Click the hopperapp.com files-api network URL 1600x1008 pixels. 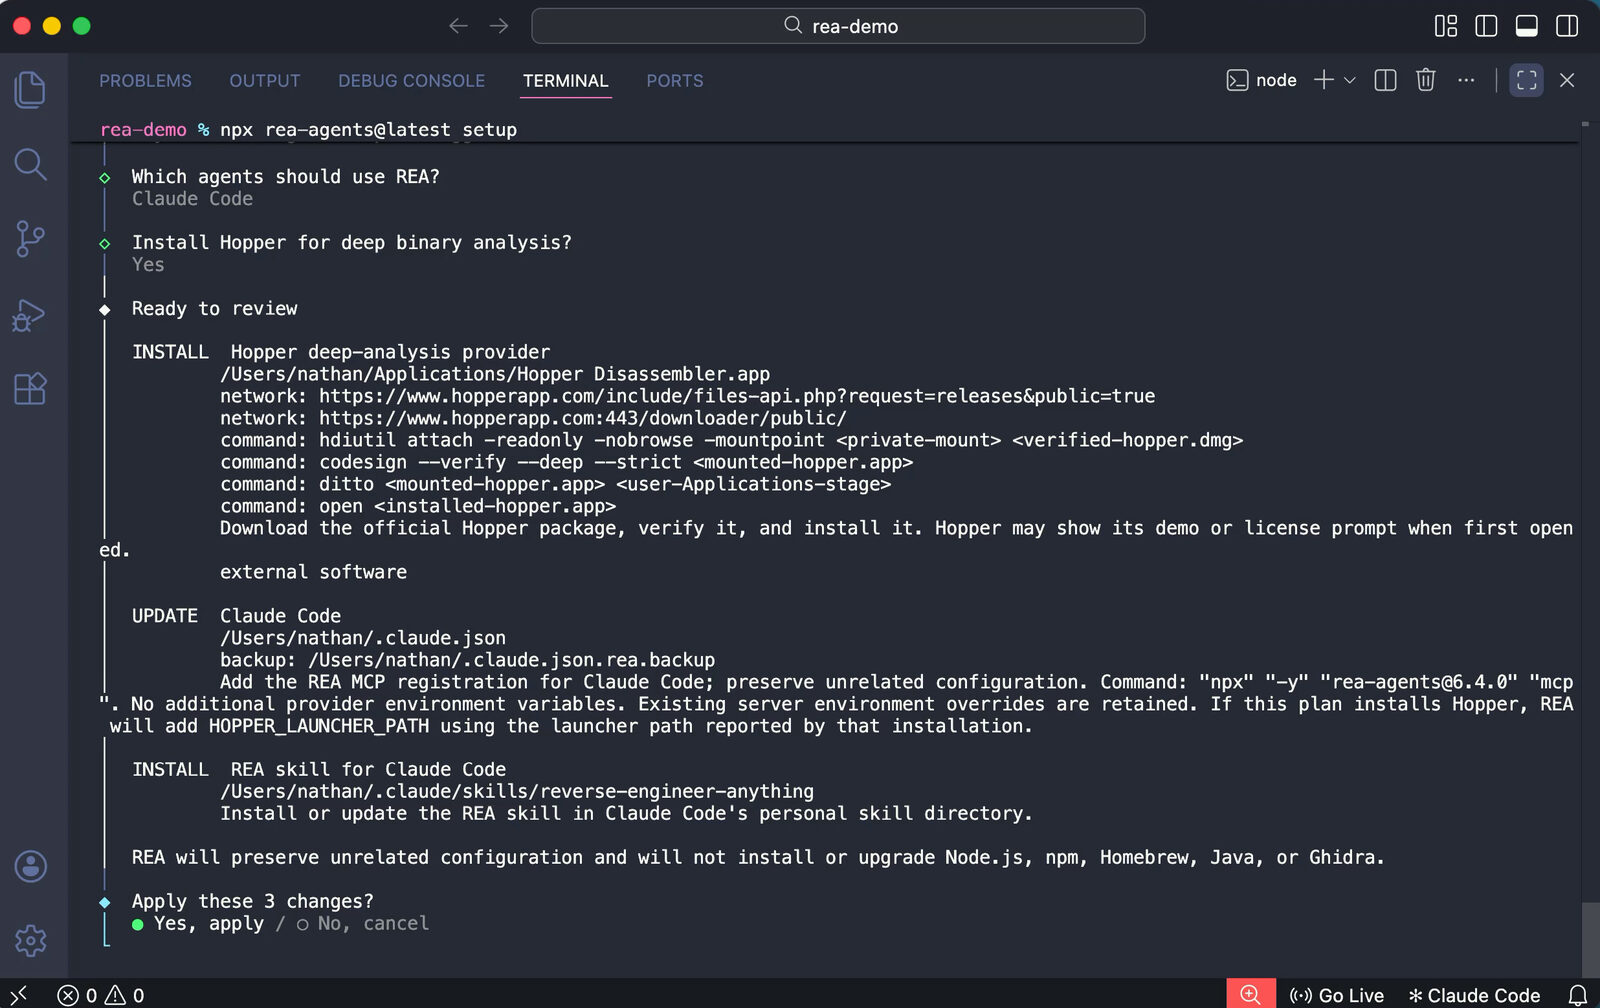[737, 396]
